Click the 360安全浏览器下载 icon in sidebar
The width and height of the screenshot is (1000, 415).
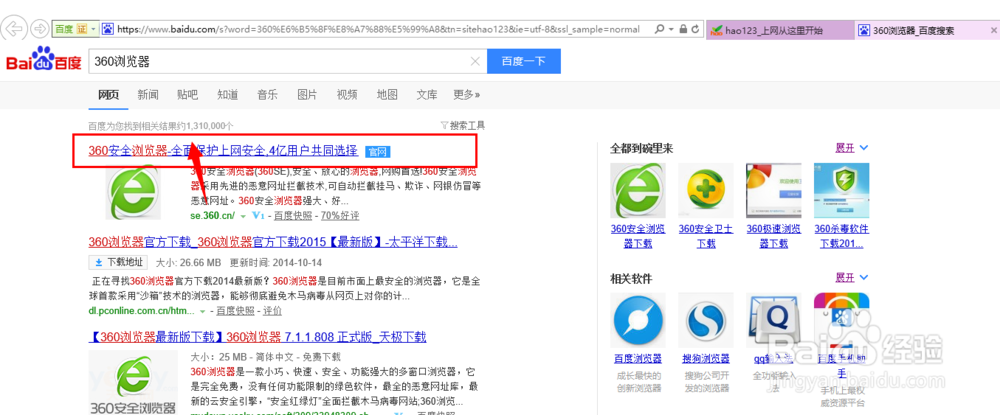[x=638, y=191]
